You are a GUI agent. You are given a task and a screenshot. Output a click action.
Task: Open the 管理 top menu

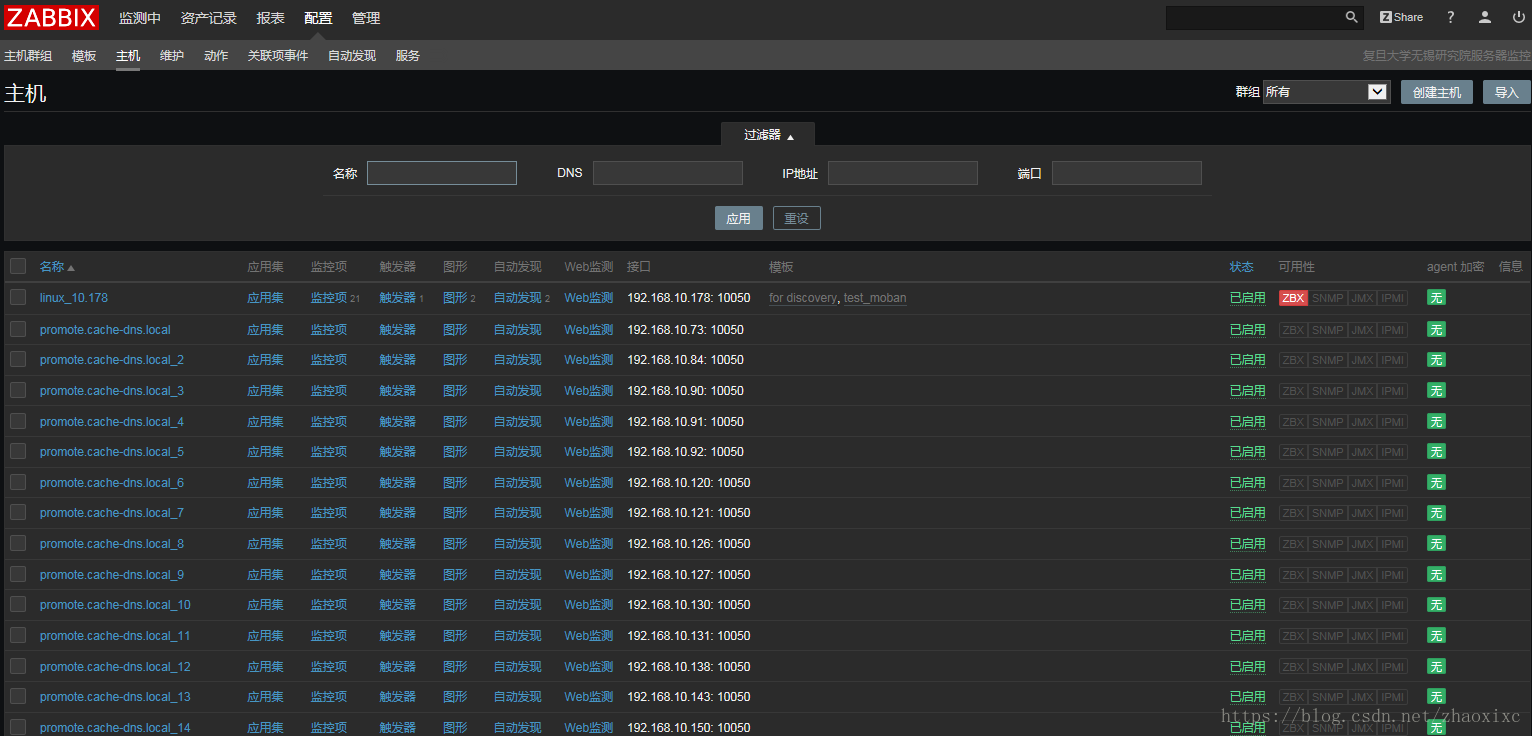tap(366, 18)
